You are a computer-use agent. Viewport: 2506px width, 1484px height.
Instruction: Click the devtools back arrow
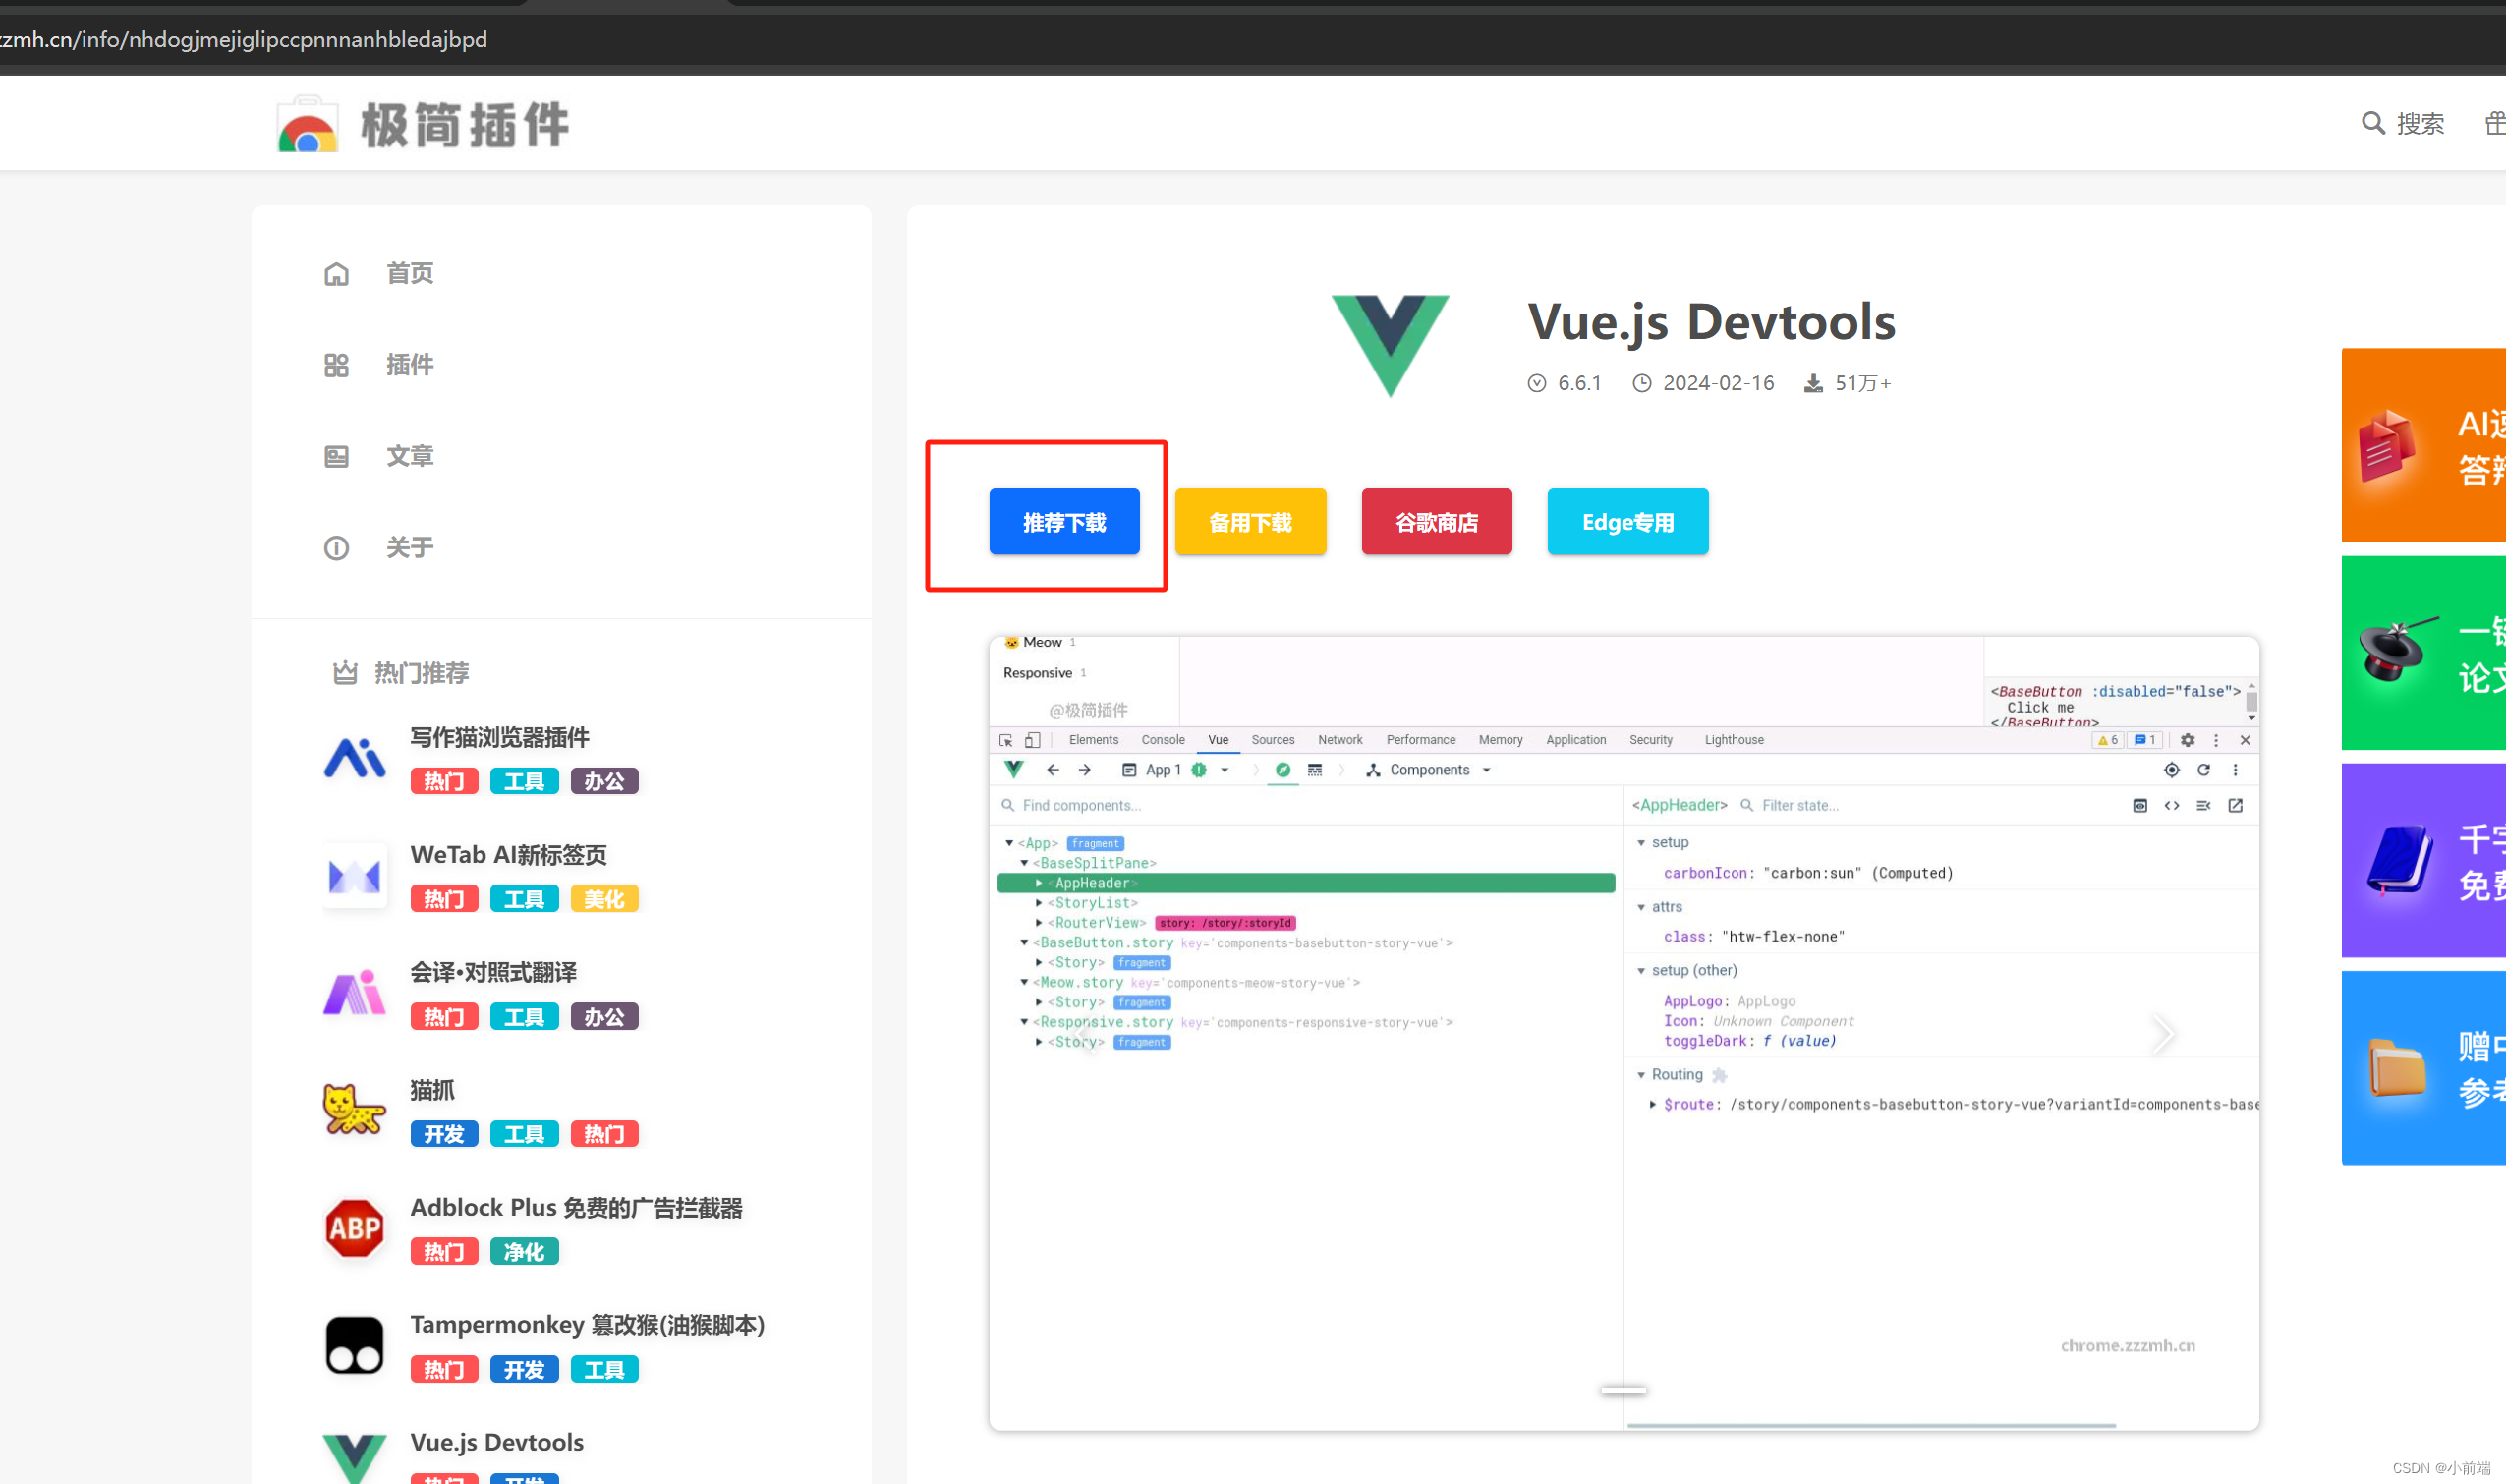coord(1052,770)
